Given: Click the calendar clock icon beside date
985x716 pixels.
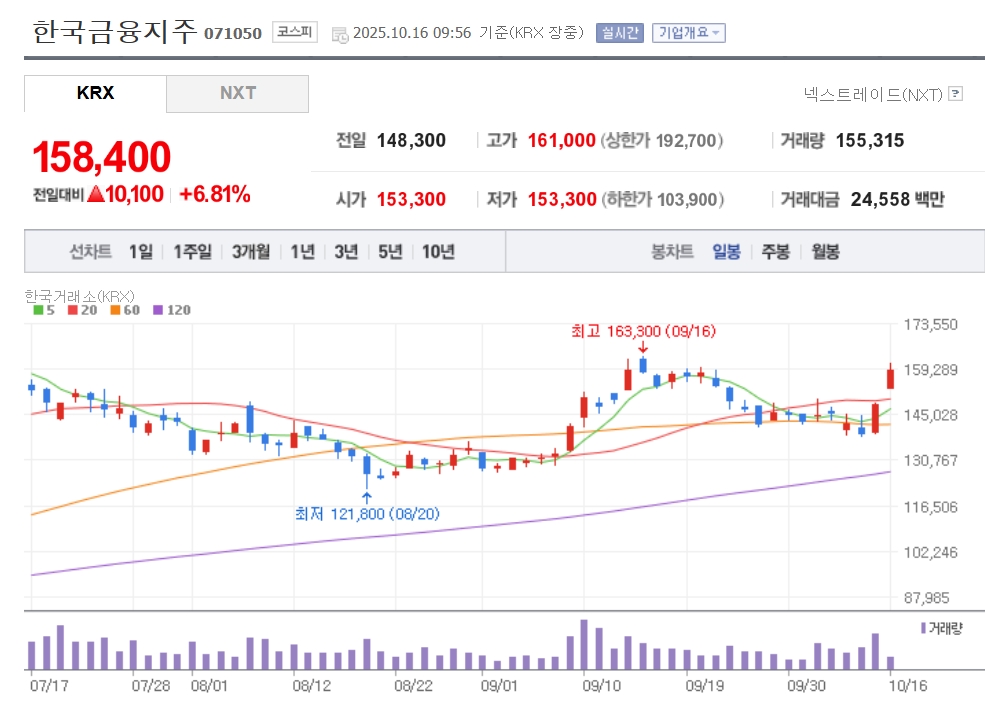Looking at the screenshot, I should click(x=340, y=35).
